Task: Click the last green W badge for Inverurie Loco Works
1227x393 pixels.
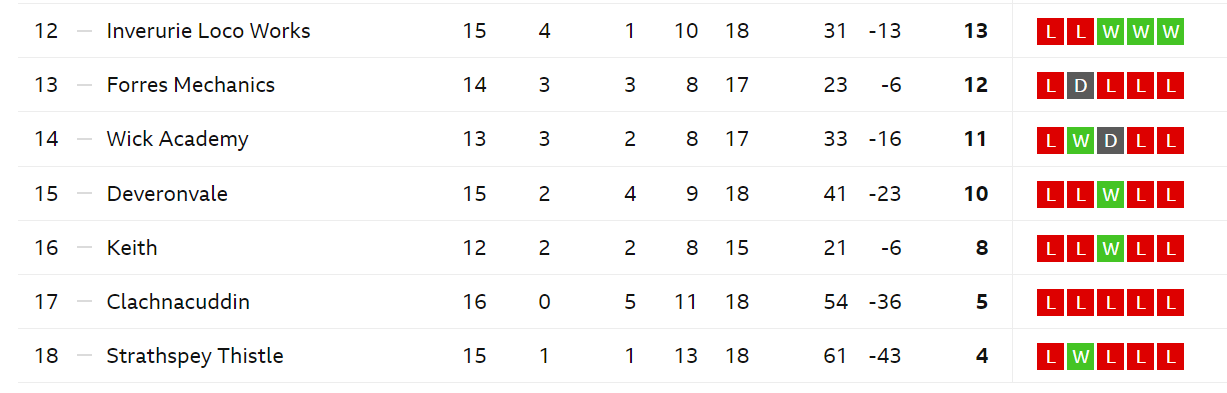Action: [1171, 32]
